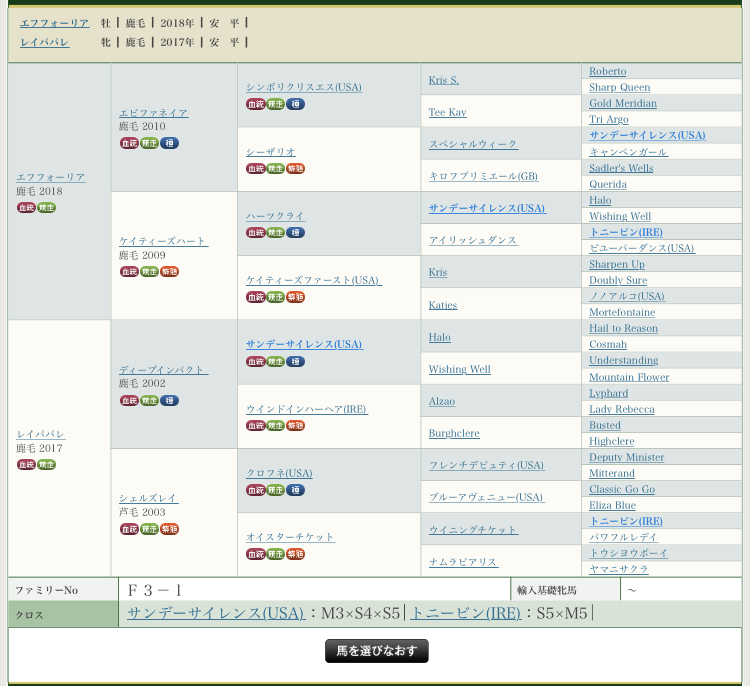Click the blue 種 badge under ハーツクライ

(x=296, y=232)
